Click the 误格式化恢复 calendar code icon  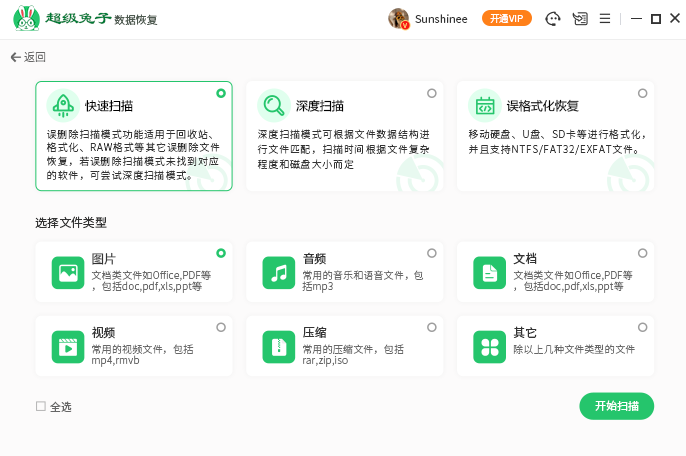[x=485, y=105]
